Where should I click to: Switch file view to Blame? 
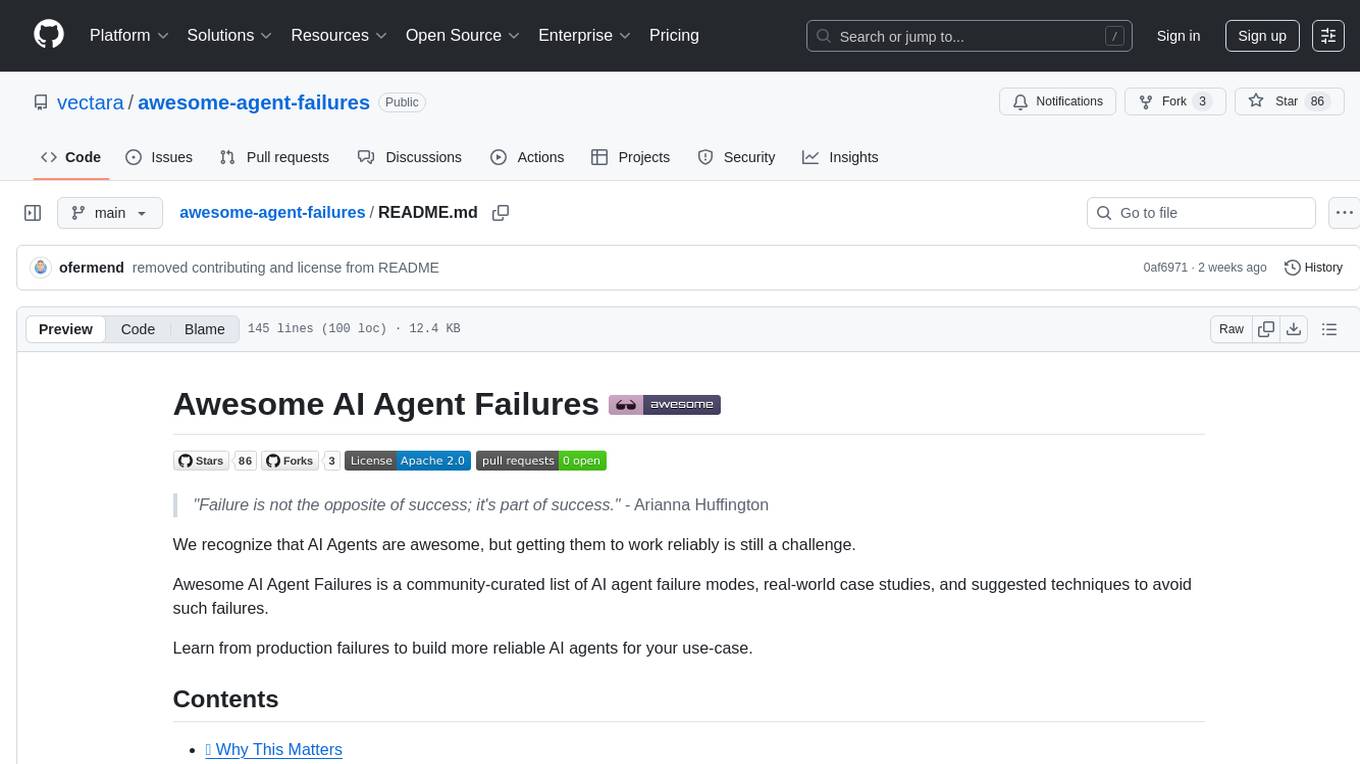pyautogui.click(x=205, y=329)
